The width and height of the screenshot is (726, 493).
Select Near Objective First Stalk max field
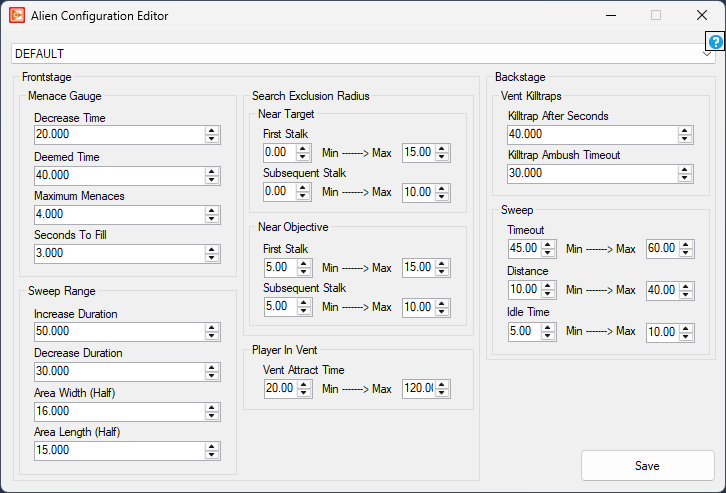click(417, 268)
